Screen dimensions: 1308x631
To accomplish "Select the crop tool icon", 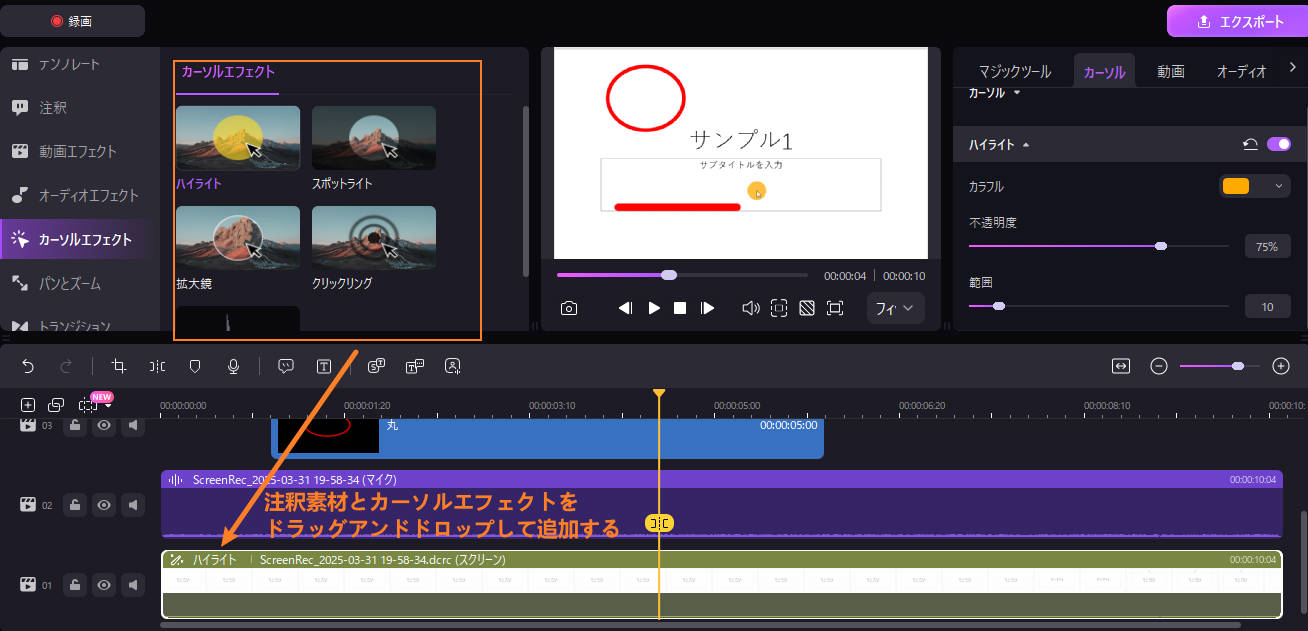I will pos(119,366).
